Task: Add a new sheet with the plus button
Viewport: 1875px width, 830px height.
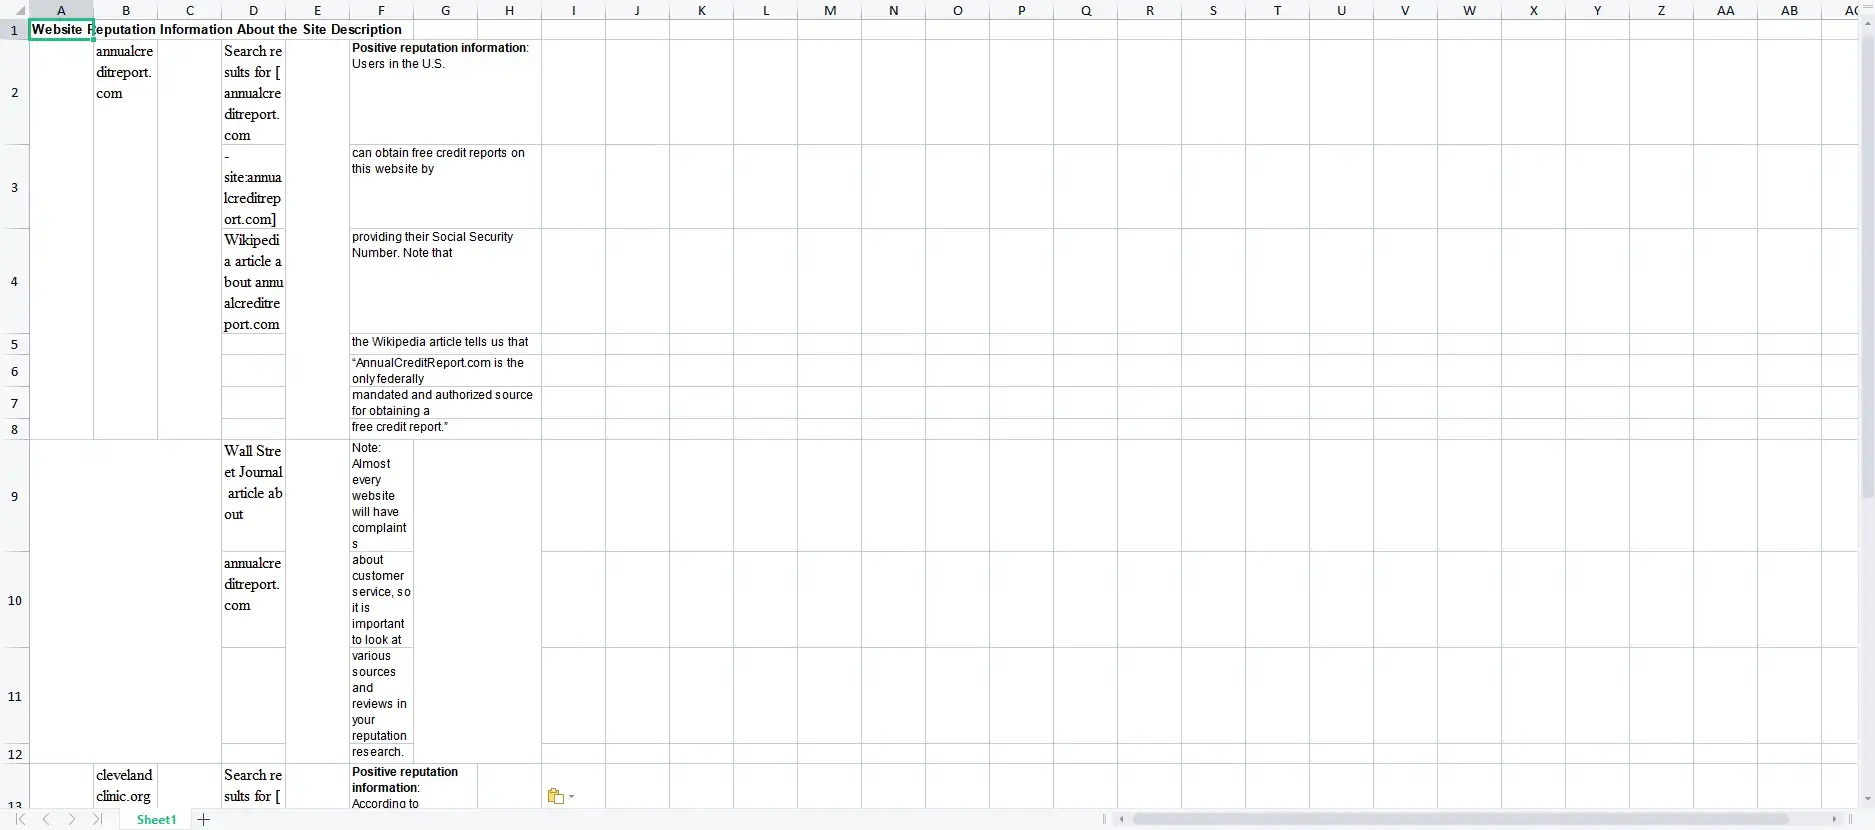Action: tap(204, 819)
